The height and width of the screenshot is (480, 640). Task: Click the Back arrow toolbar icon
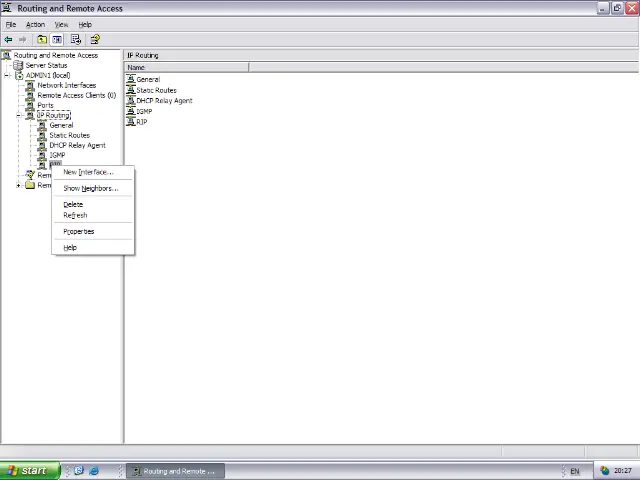click(8, 40)
